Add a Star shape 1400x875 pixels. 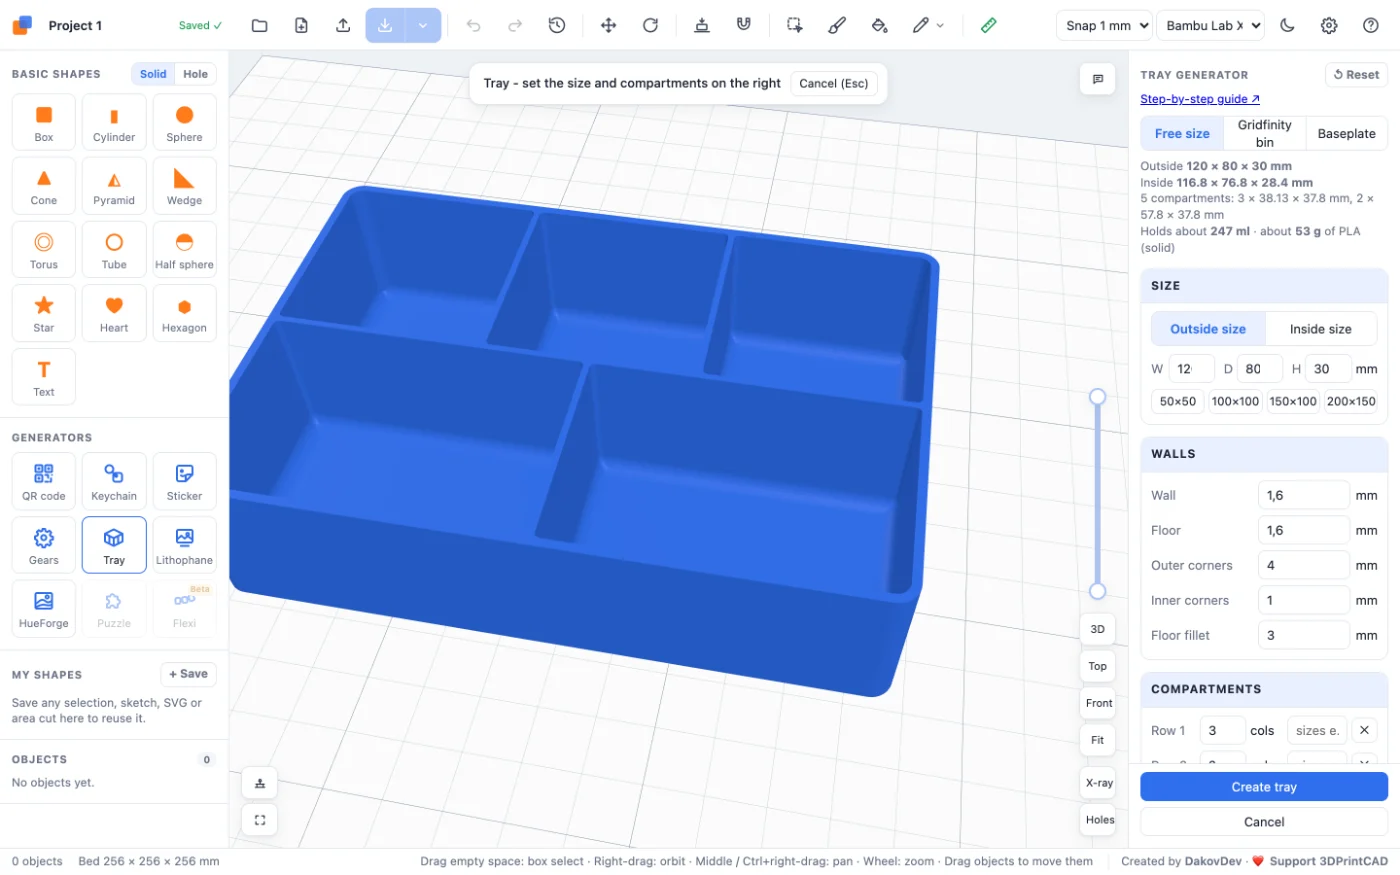(x=44, y=314)
